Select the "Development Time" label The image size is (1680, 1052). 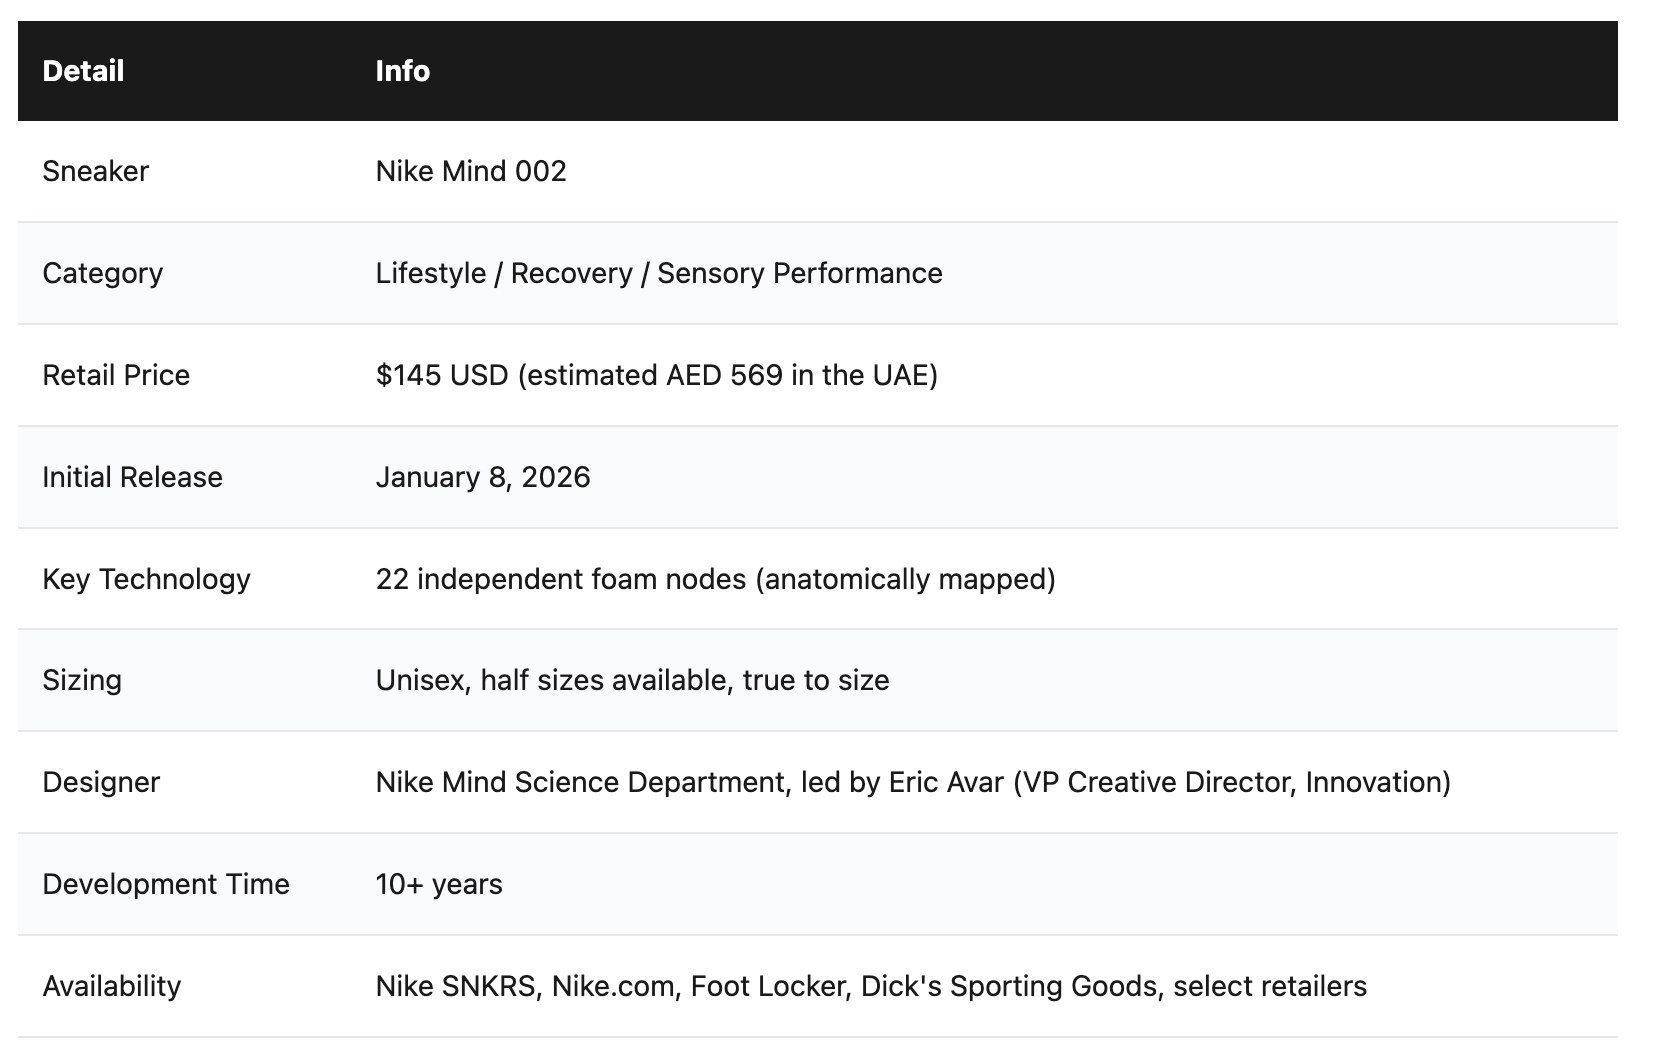point(166,884)
